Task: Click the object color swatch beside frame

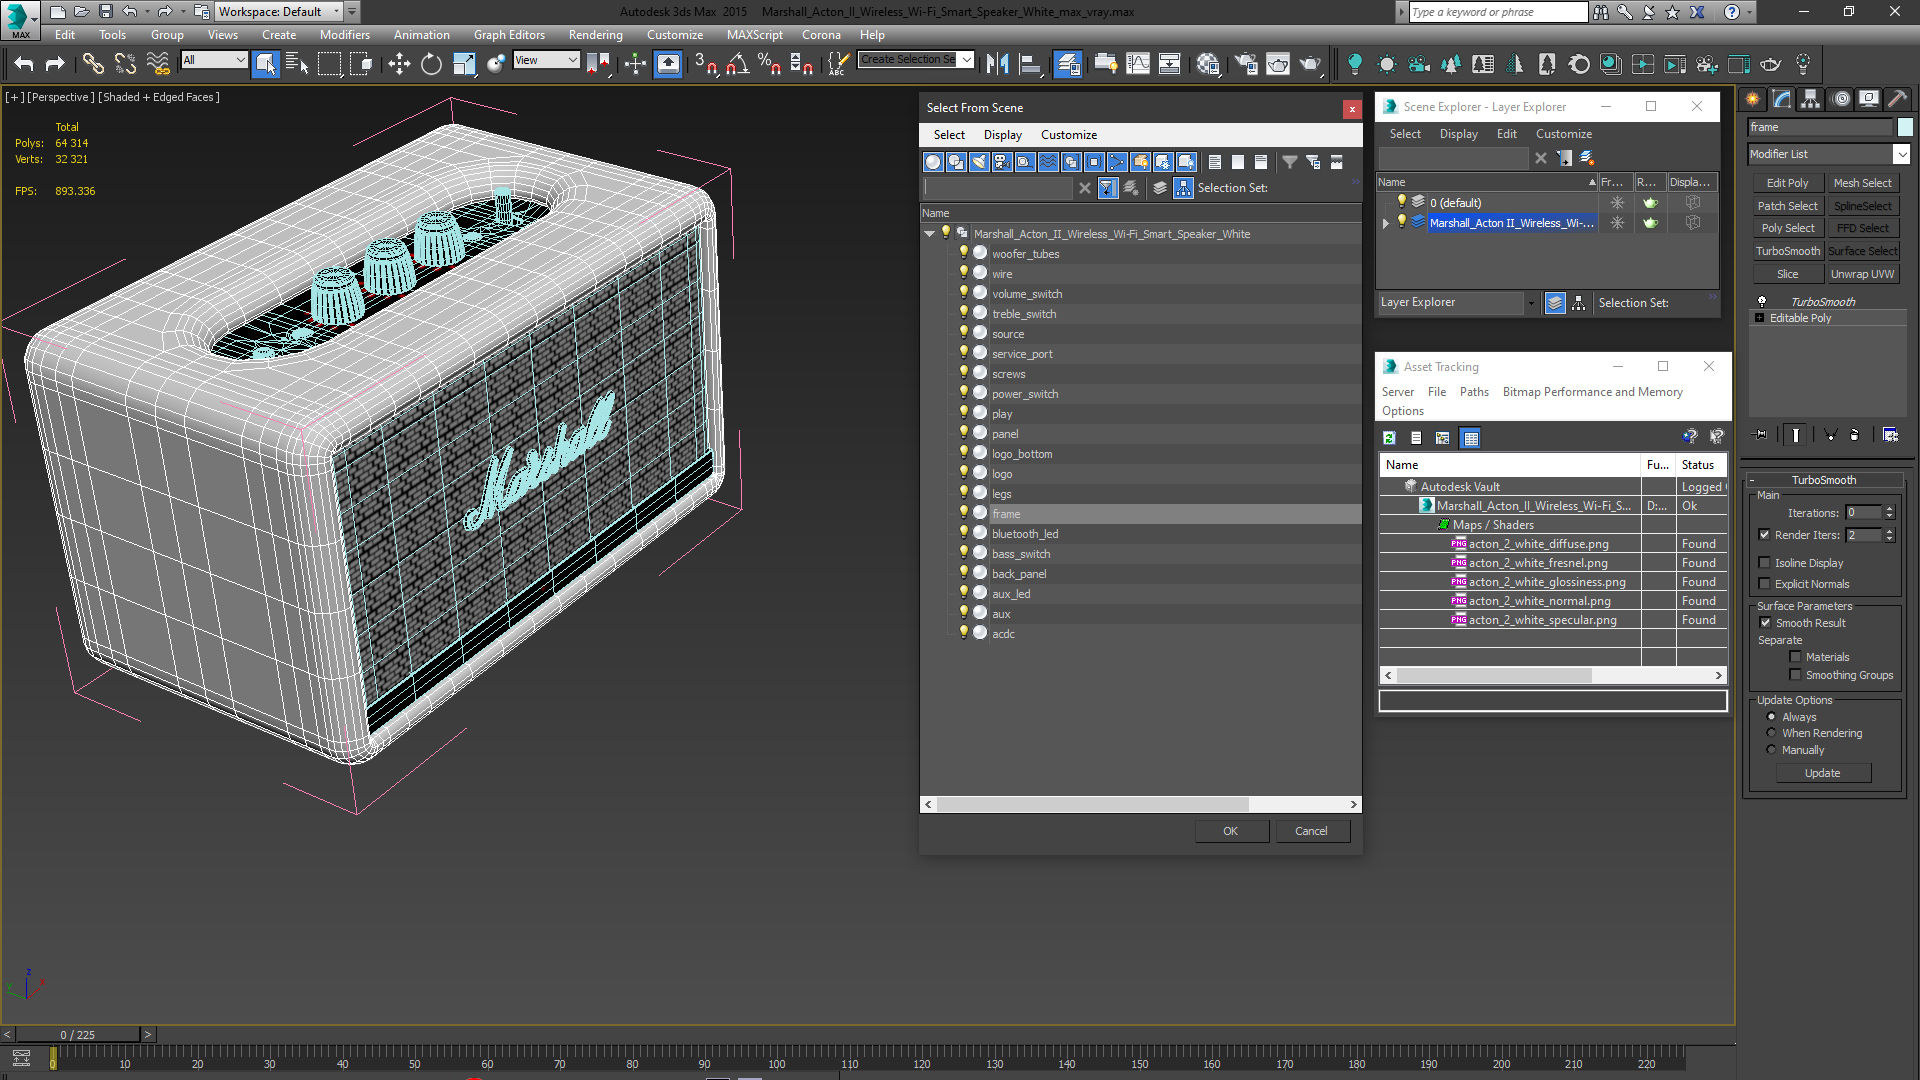Action: pyautogui.click(x=1905, y=127)
